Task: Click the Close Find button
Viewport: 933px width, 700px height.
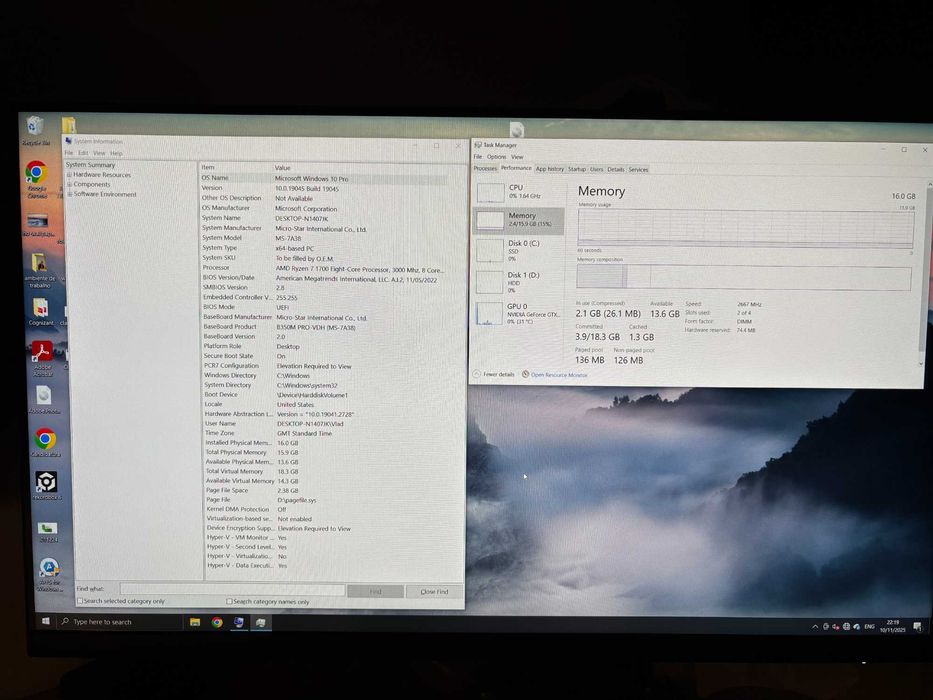Action: (434, 592)
